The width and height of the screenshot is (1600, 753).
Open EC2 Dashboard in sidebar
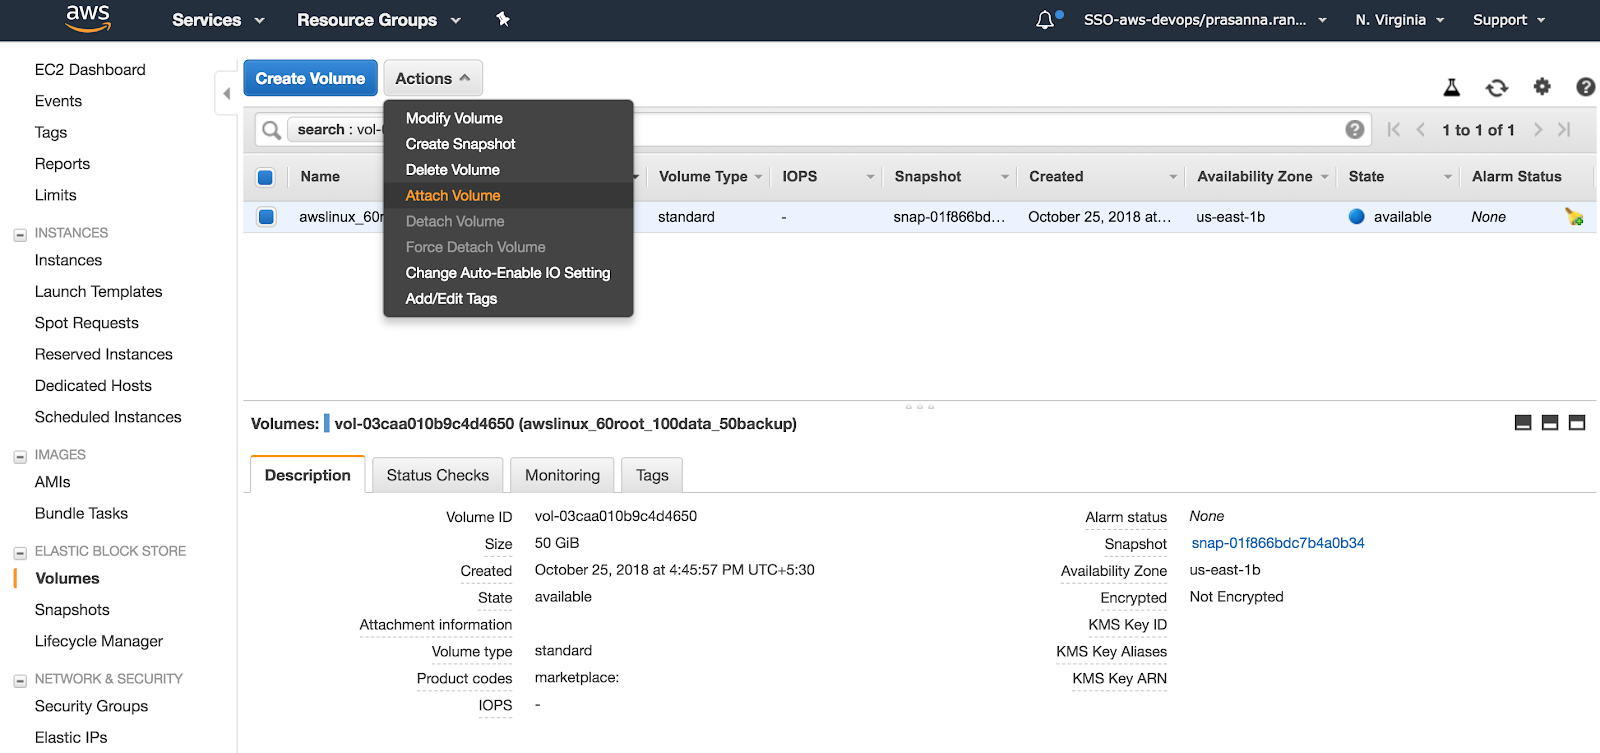click(x=90, y=70)
